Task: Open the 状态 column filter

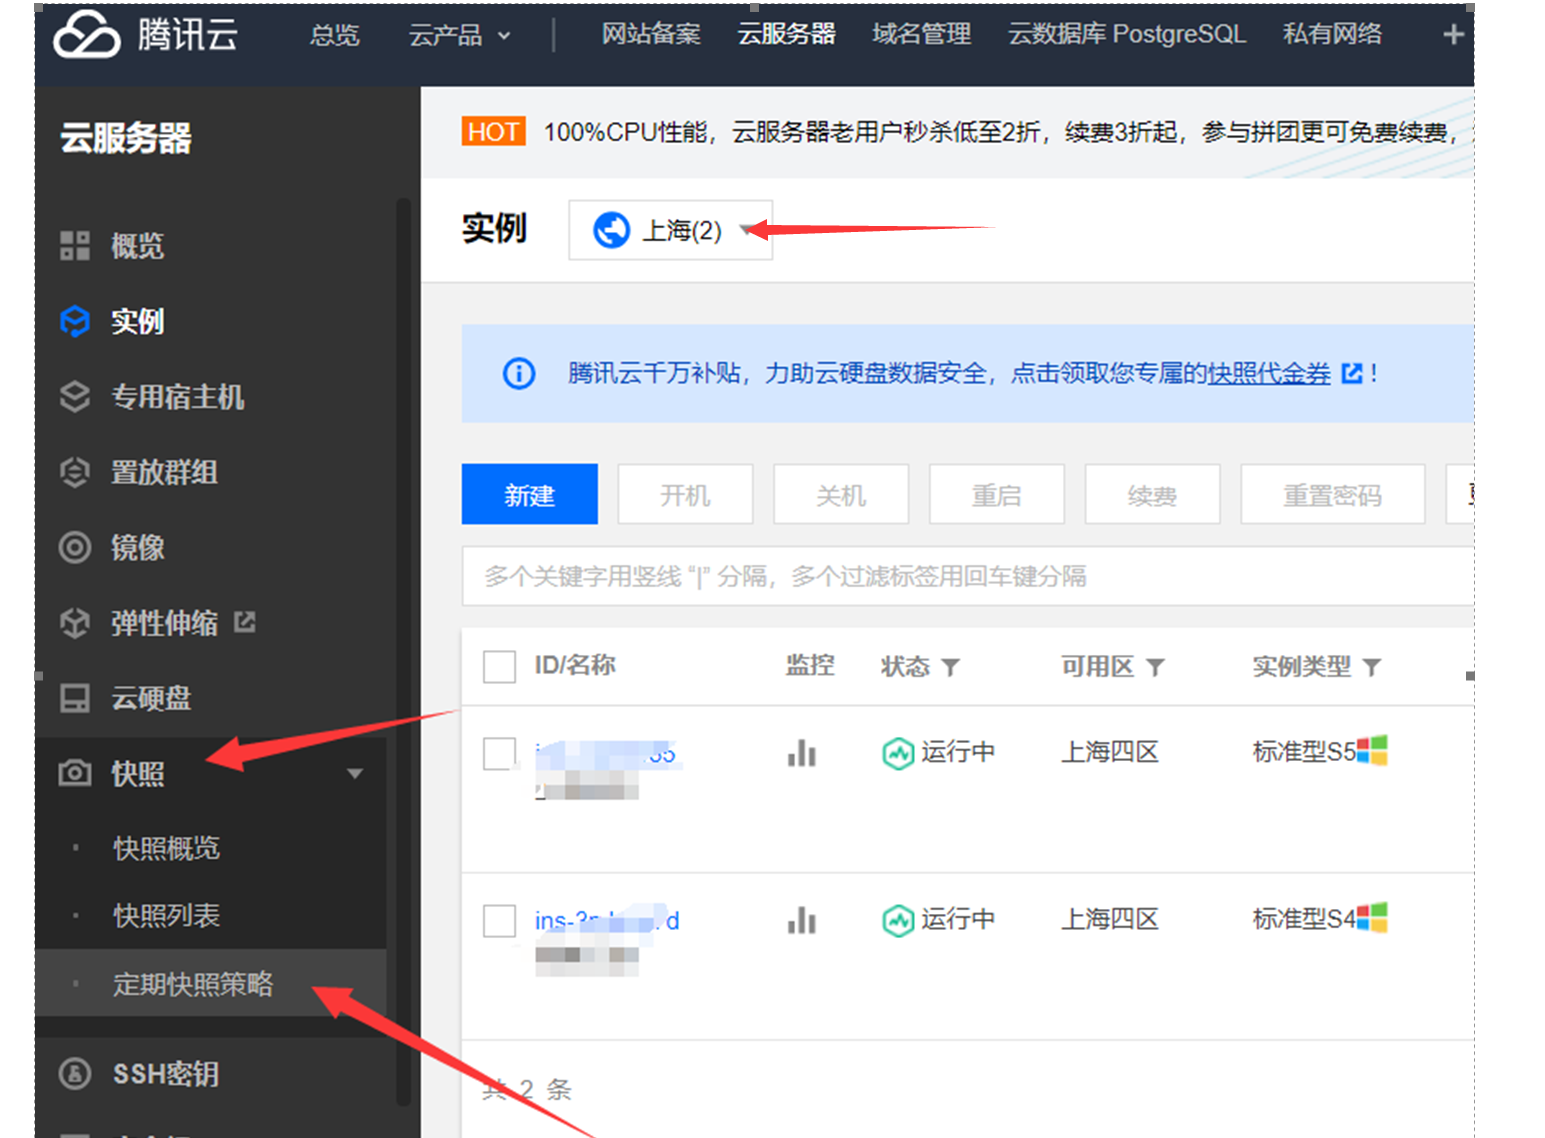Action: (950, 667)
